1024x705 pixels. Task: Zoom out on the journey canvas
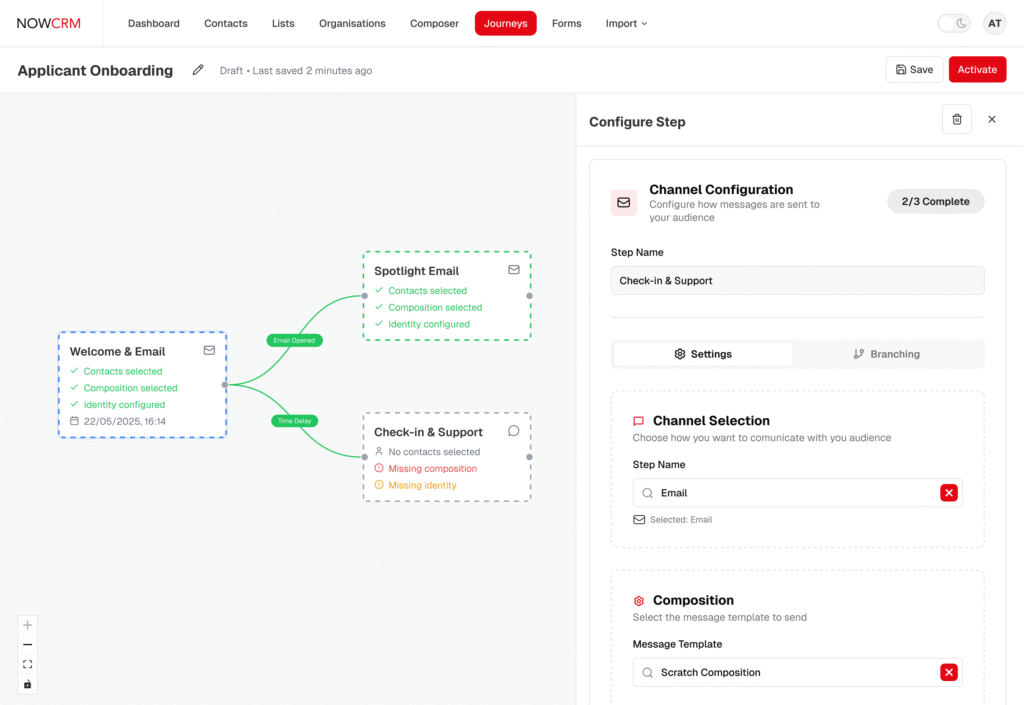coord(27,645)
